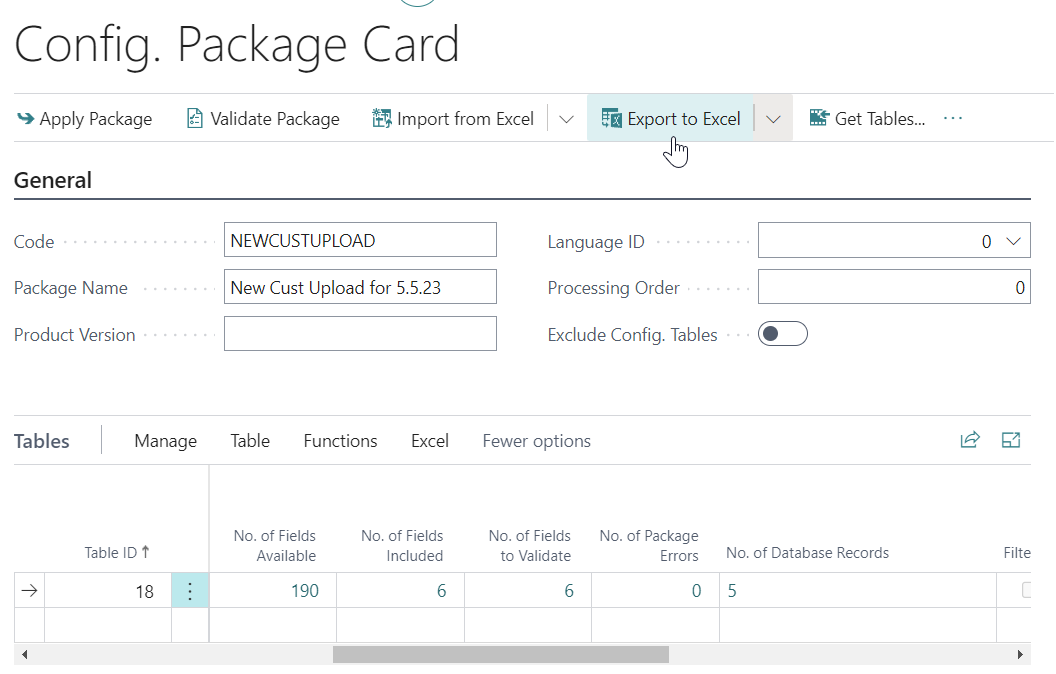
Task: Expand Tables section to full page icon
Action: coord(1011,441)
